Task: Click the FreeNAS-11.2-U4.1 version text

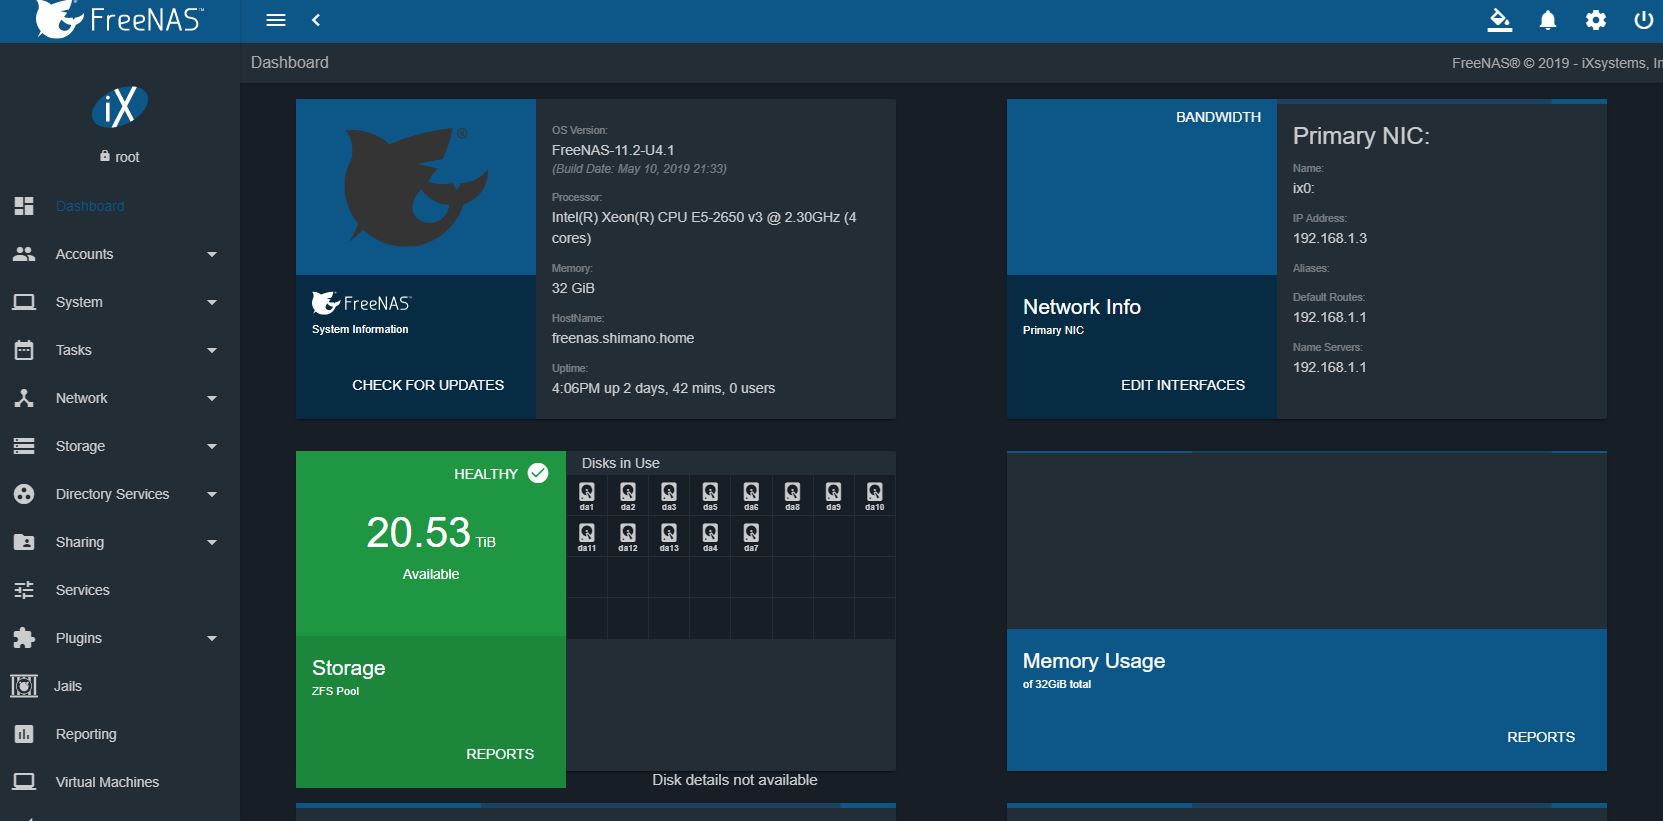Action: (613, 150)
